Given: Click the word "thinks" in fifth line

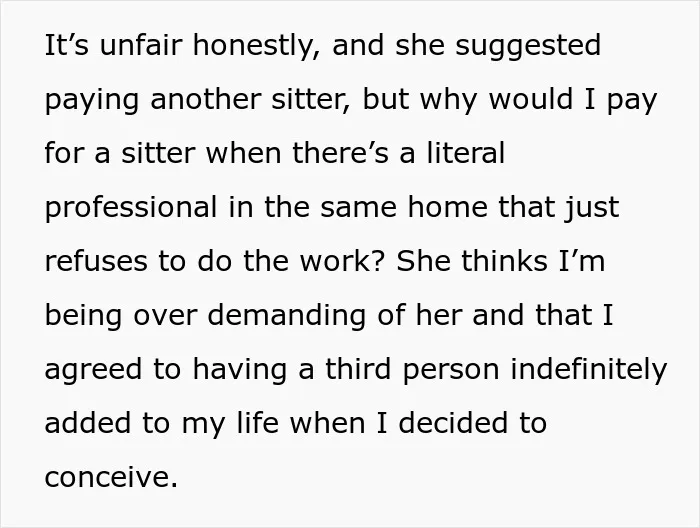Looking at the screenshot, I should click(504, 261).
